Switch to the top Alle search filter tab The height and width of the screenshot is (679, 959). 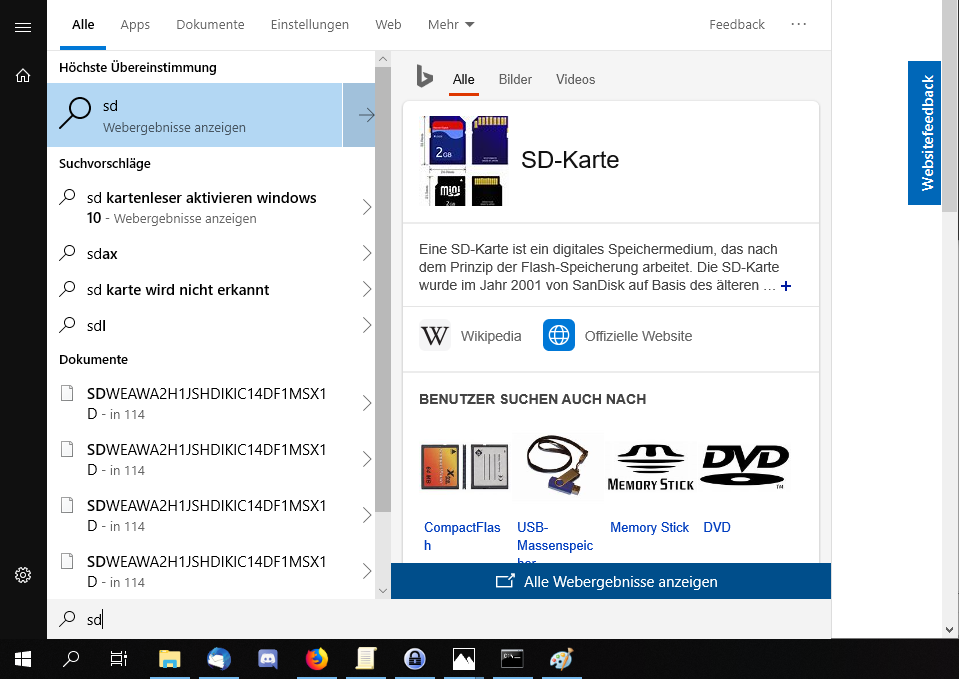(x=83, y=24)
